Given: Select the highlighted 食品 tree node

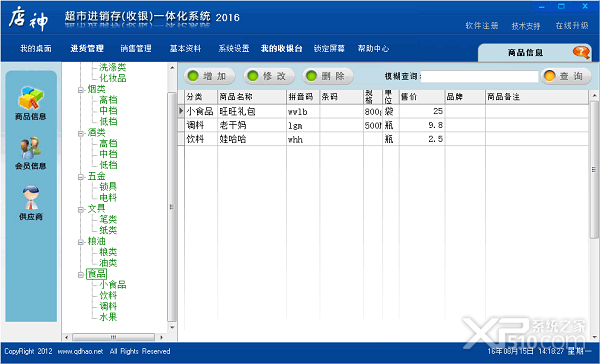Looking at the screenshot, I should click(96, 274).
